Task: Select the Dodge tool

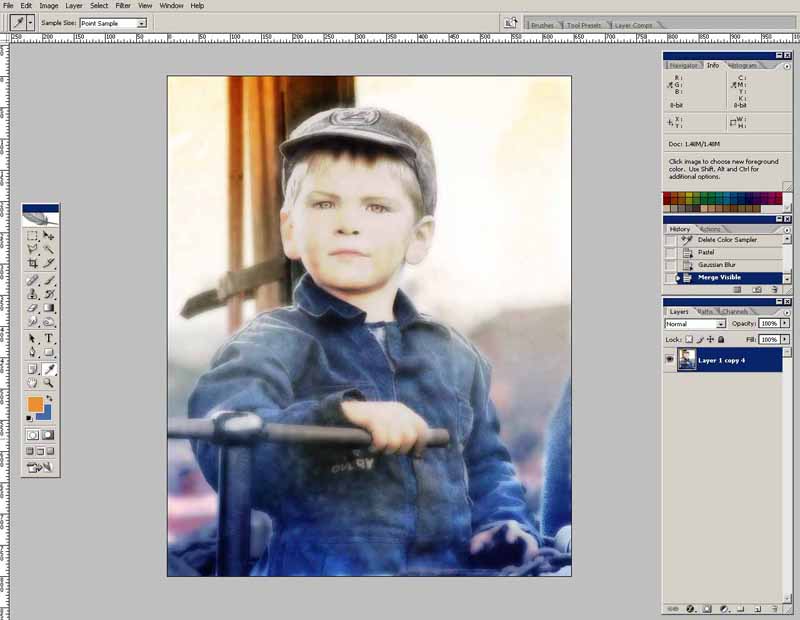Action: pos(48,321)
